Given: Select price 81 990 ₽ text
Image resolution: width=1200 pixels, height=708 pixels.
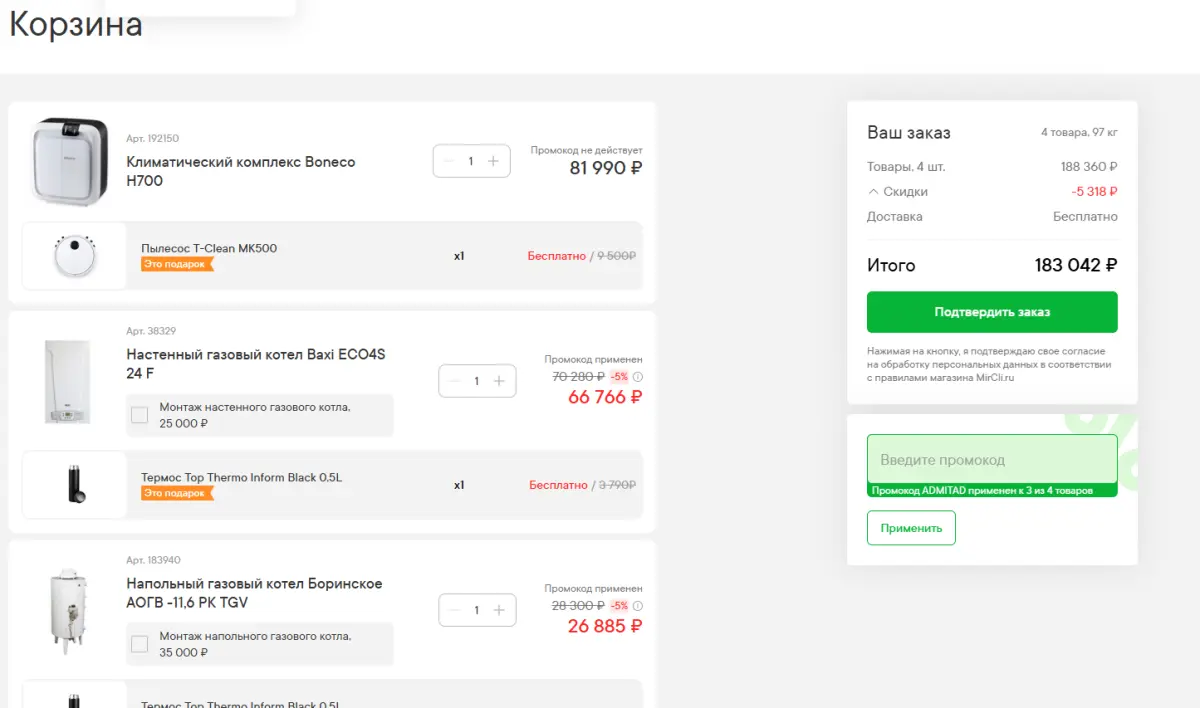Looking at the screenshot, I should (x=606, y=168).
